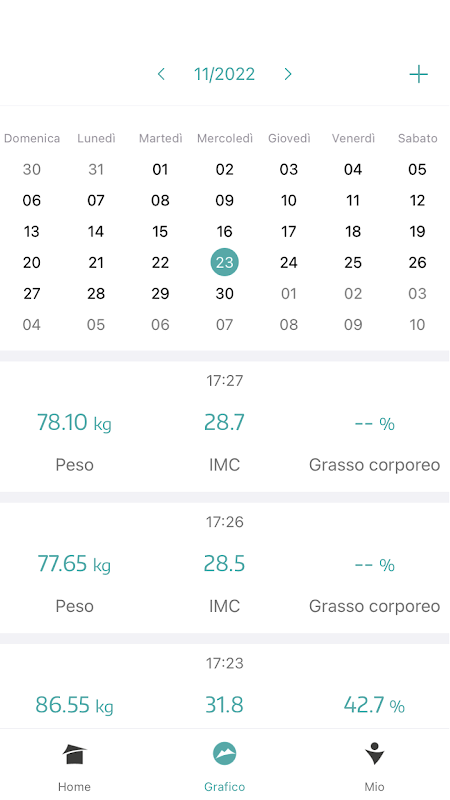Go to the next month with the right chevron
This screenshot has height=800, width=450.
tap(288, 74)
